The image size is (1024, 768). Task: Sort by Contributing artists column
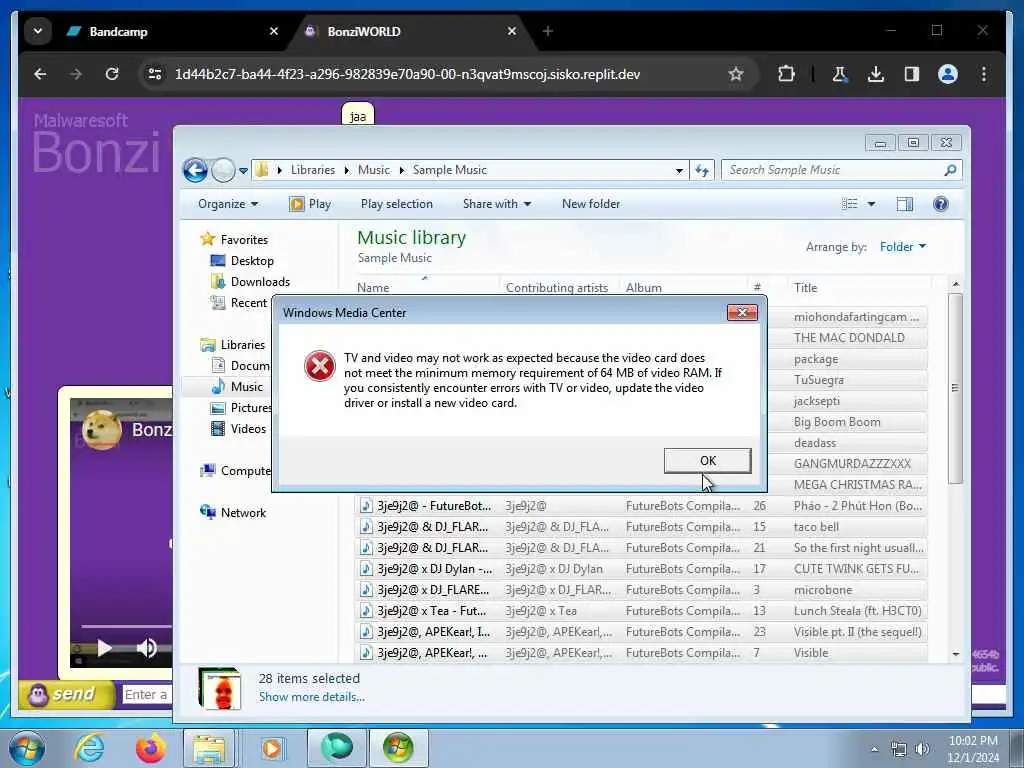(556, 287)
